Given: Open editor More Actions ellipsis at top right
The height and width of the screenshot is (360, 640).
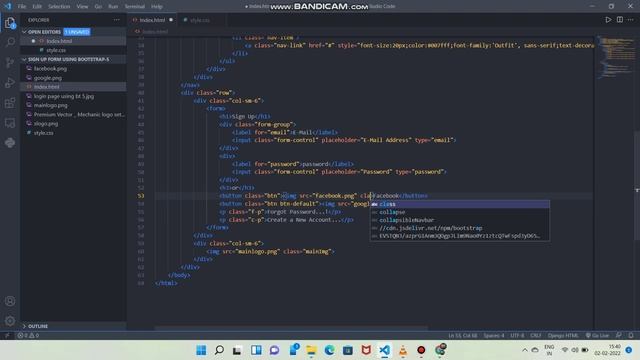Looking at the screenshot, I should 630,20.
